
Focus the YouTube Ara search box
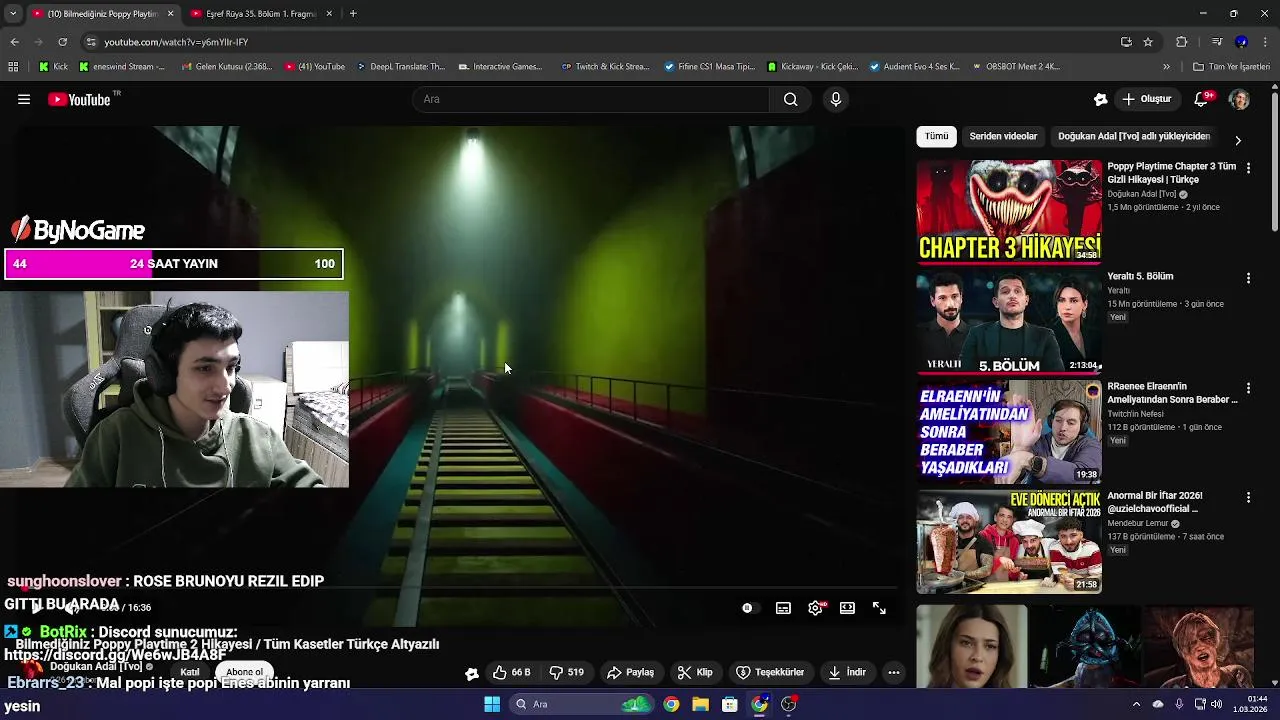(x=591, y=99)
